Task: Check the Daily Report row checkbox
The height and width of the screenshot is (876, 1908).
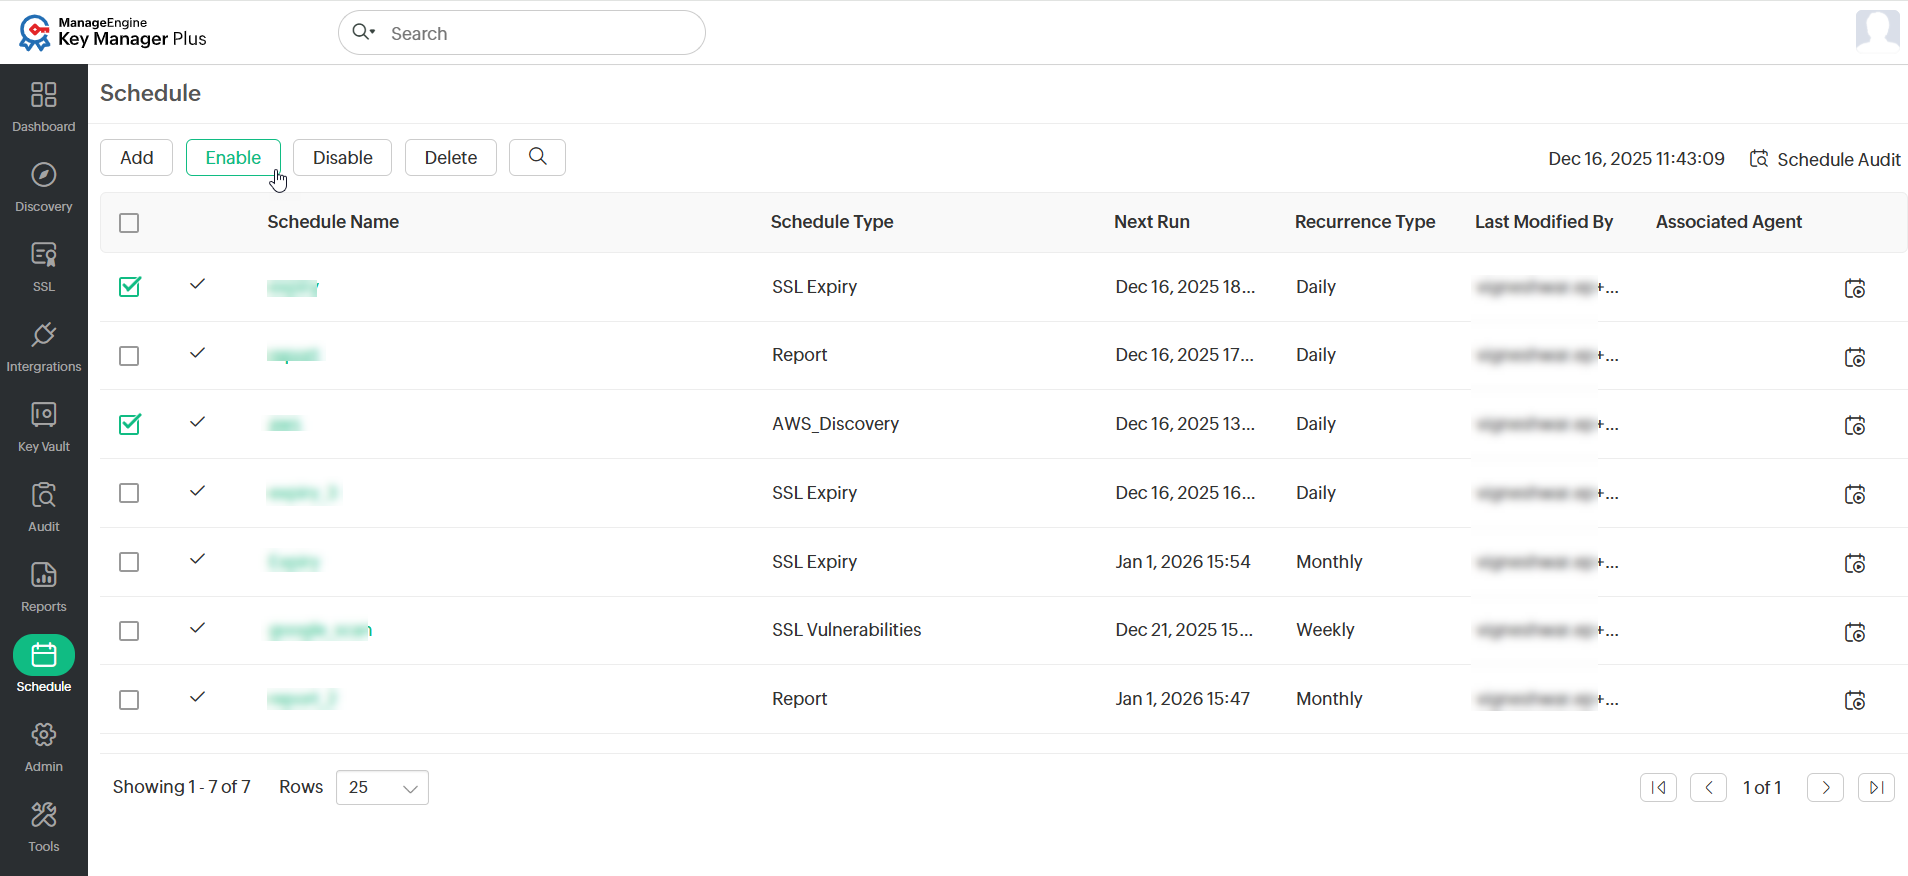Action: 129,356
